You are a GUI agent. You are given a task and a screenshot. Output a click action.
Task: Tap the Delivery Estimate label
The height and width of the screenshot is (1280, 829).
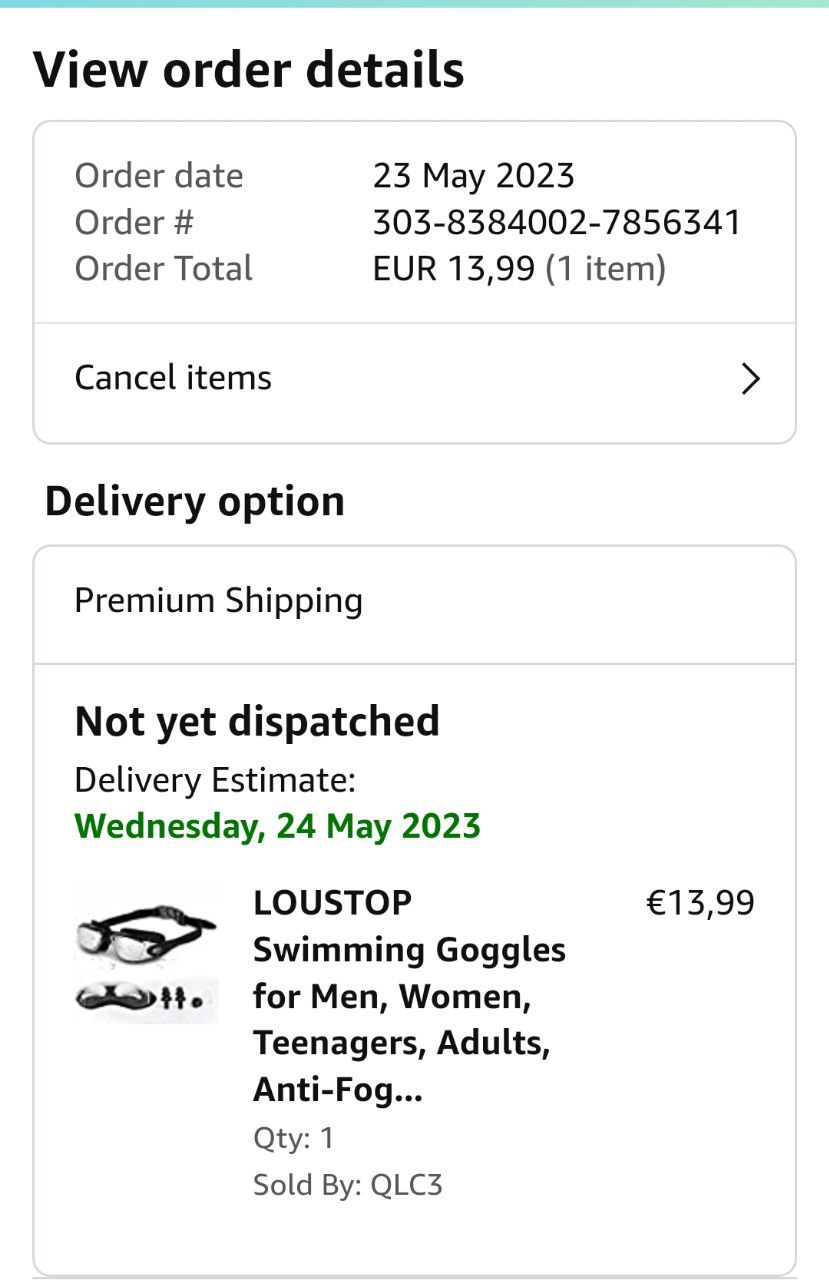[215, 780]
